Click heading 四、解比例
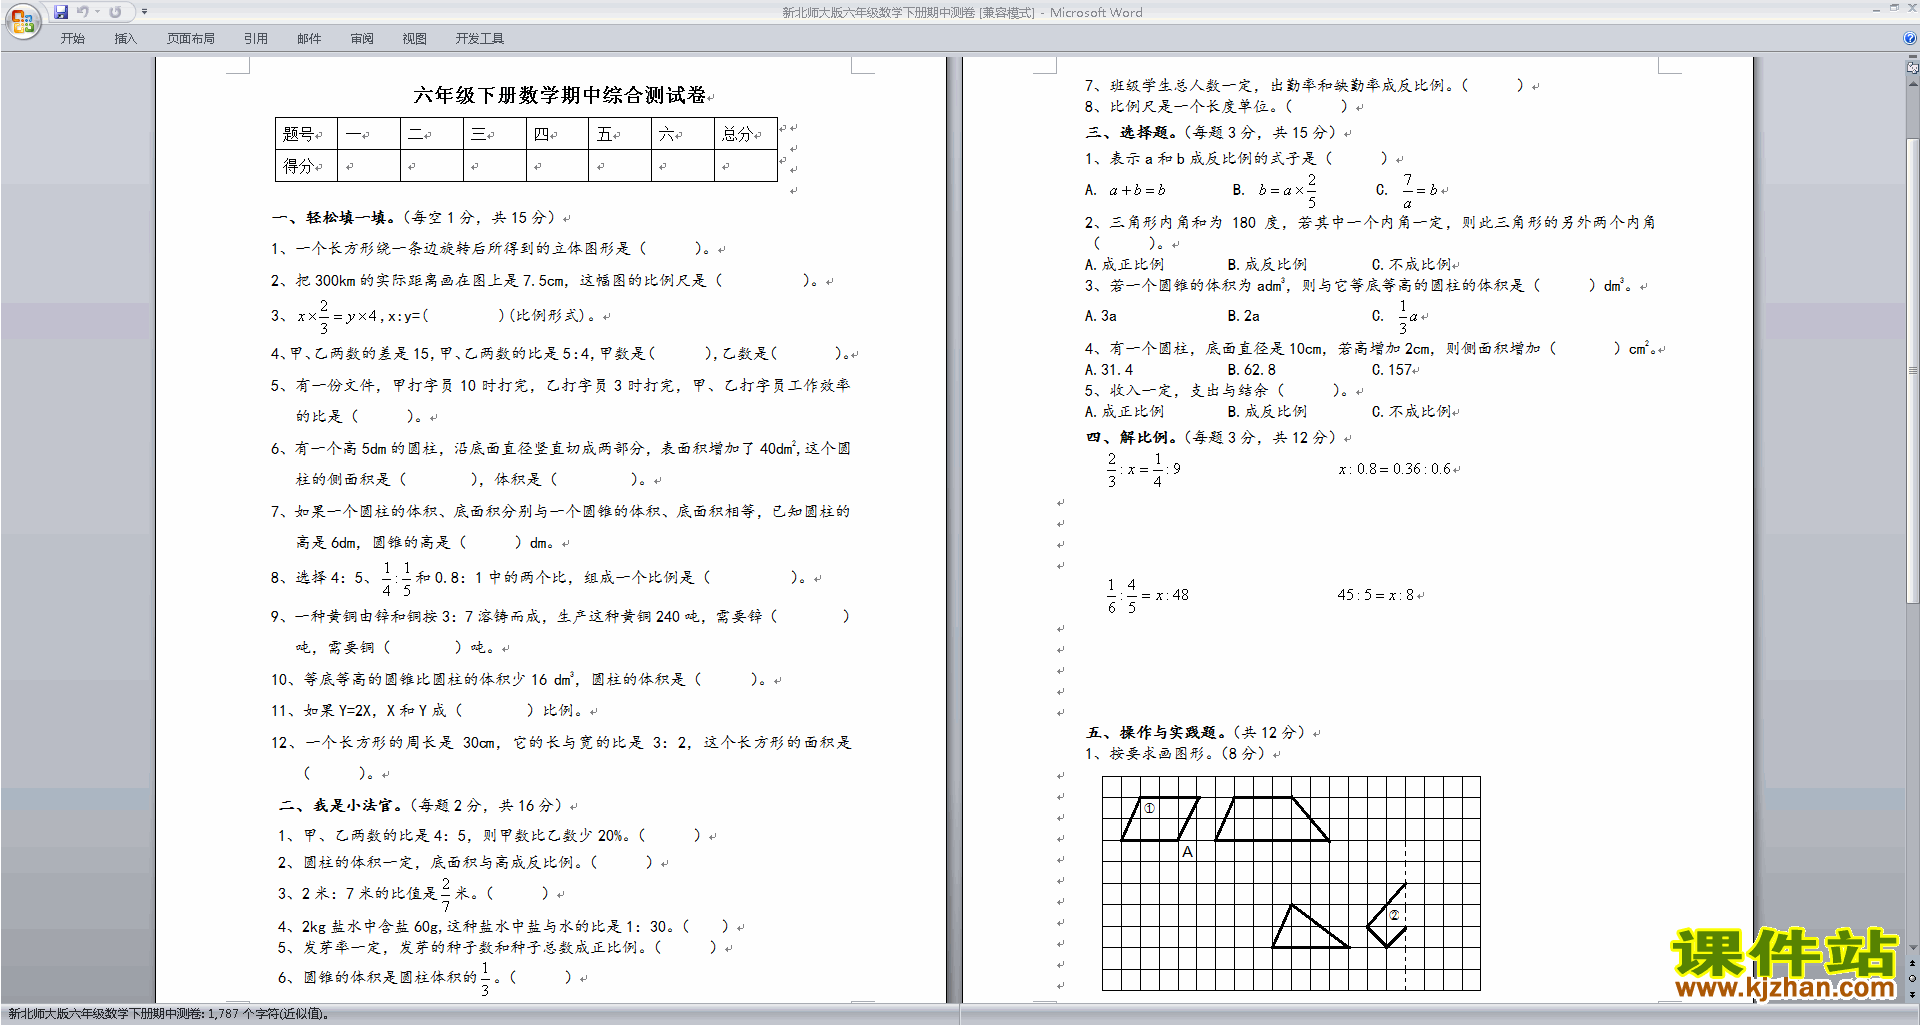Image resolution: width=1920 pixels, height=1025 pixels. coord(1132,437)
